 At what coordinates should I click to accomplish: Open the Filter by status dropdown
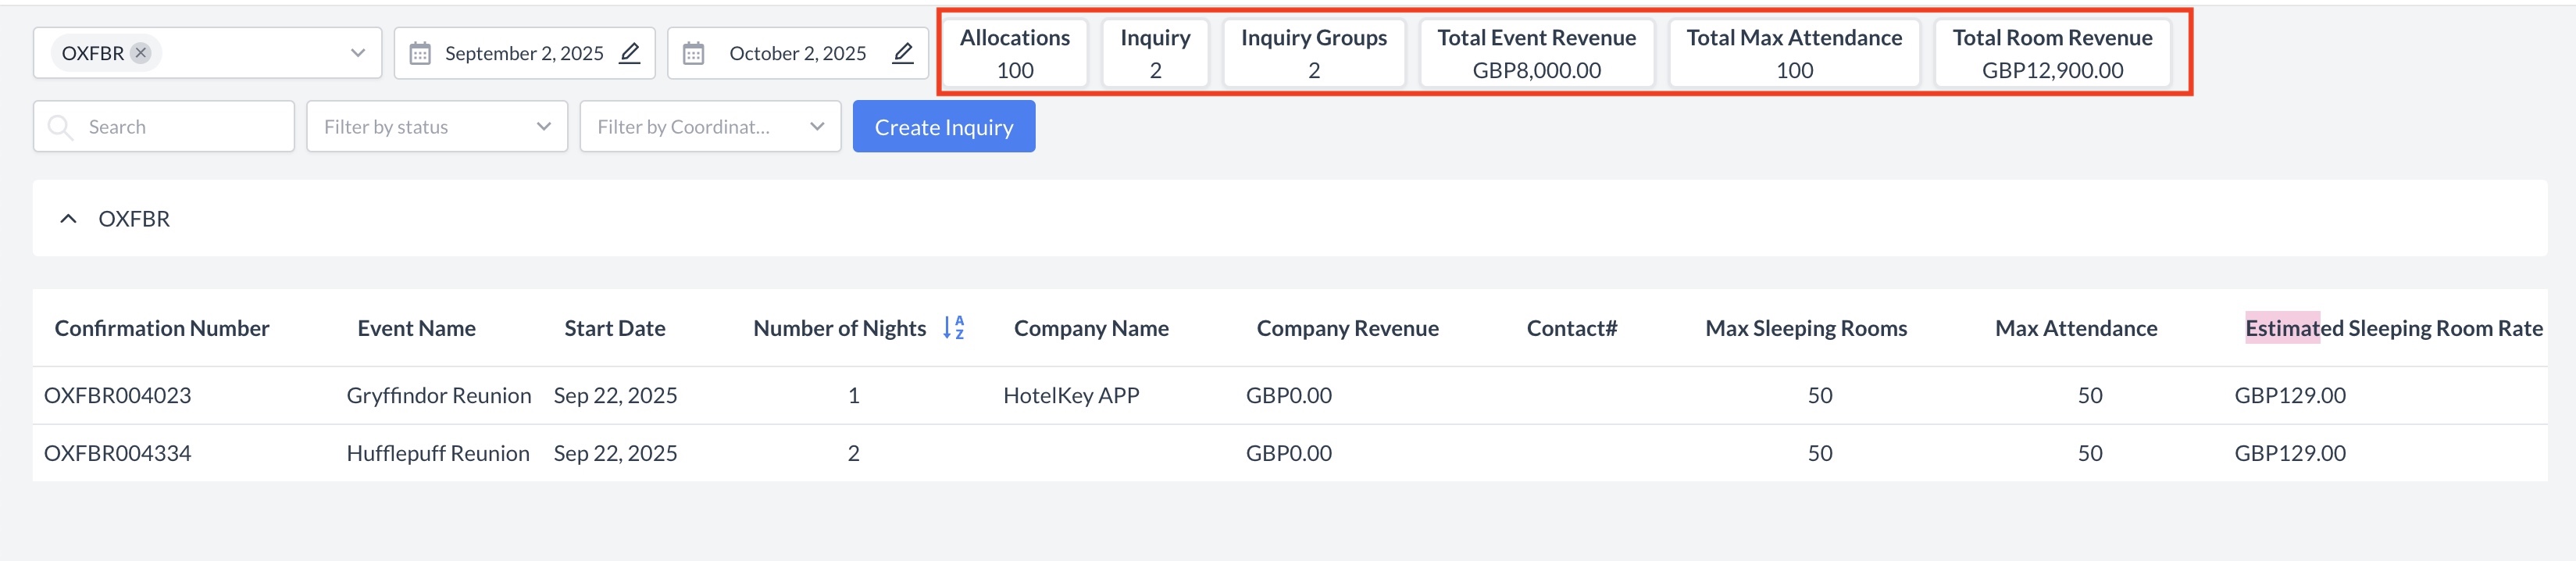(x=437, y=127)
